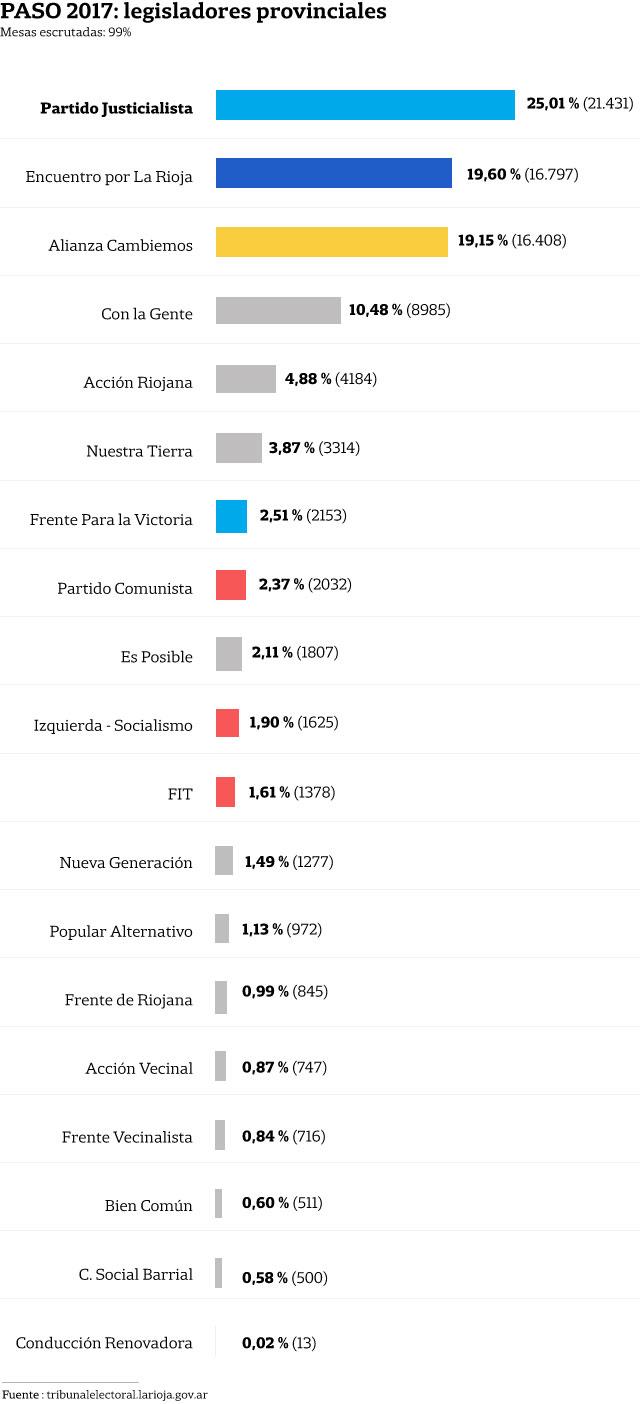Click the gray Con la Gente bar
Viewport: 640px width, 1404px height.
278,310
